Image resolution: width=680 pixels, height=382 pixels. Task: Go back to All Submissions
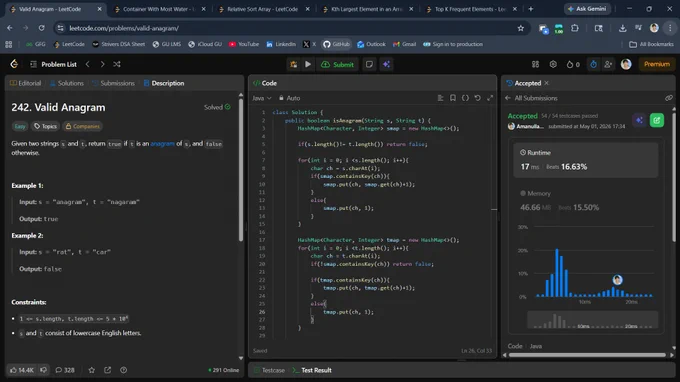coord(531,98)
